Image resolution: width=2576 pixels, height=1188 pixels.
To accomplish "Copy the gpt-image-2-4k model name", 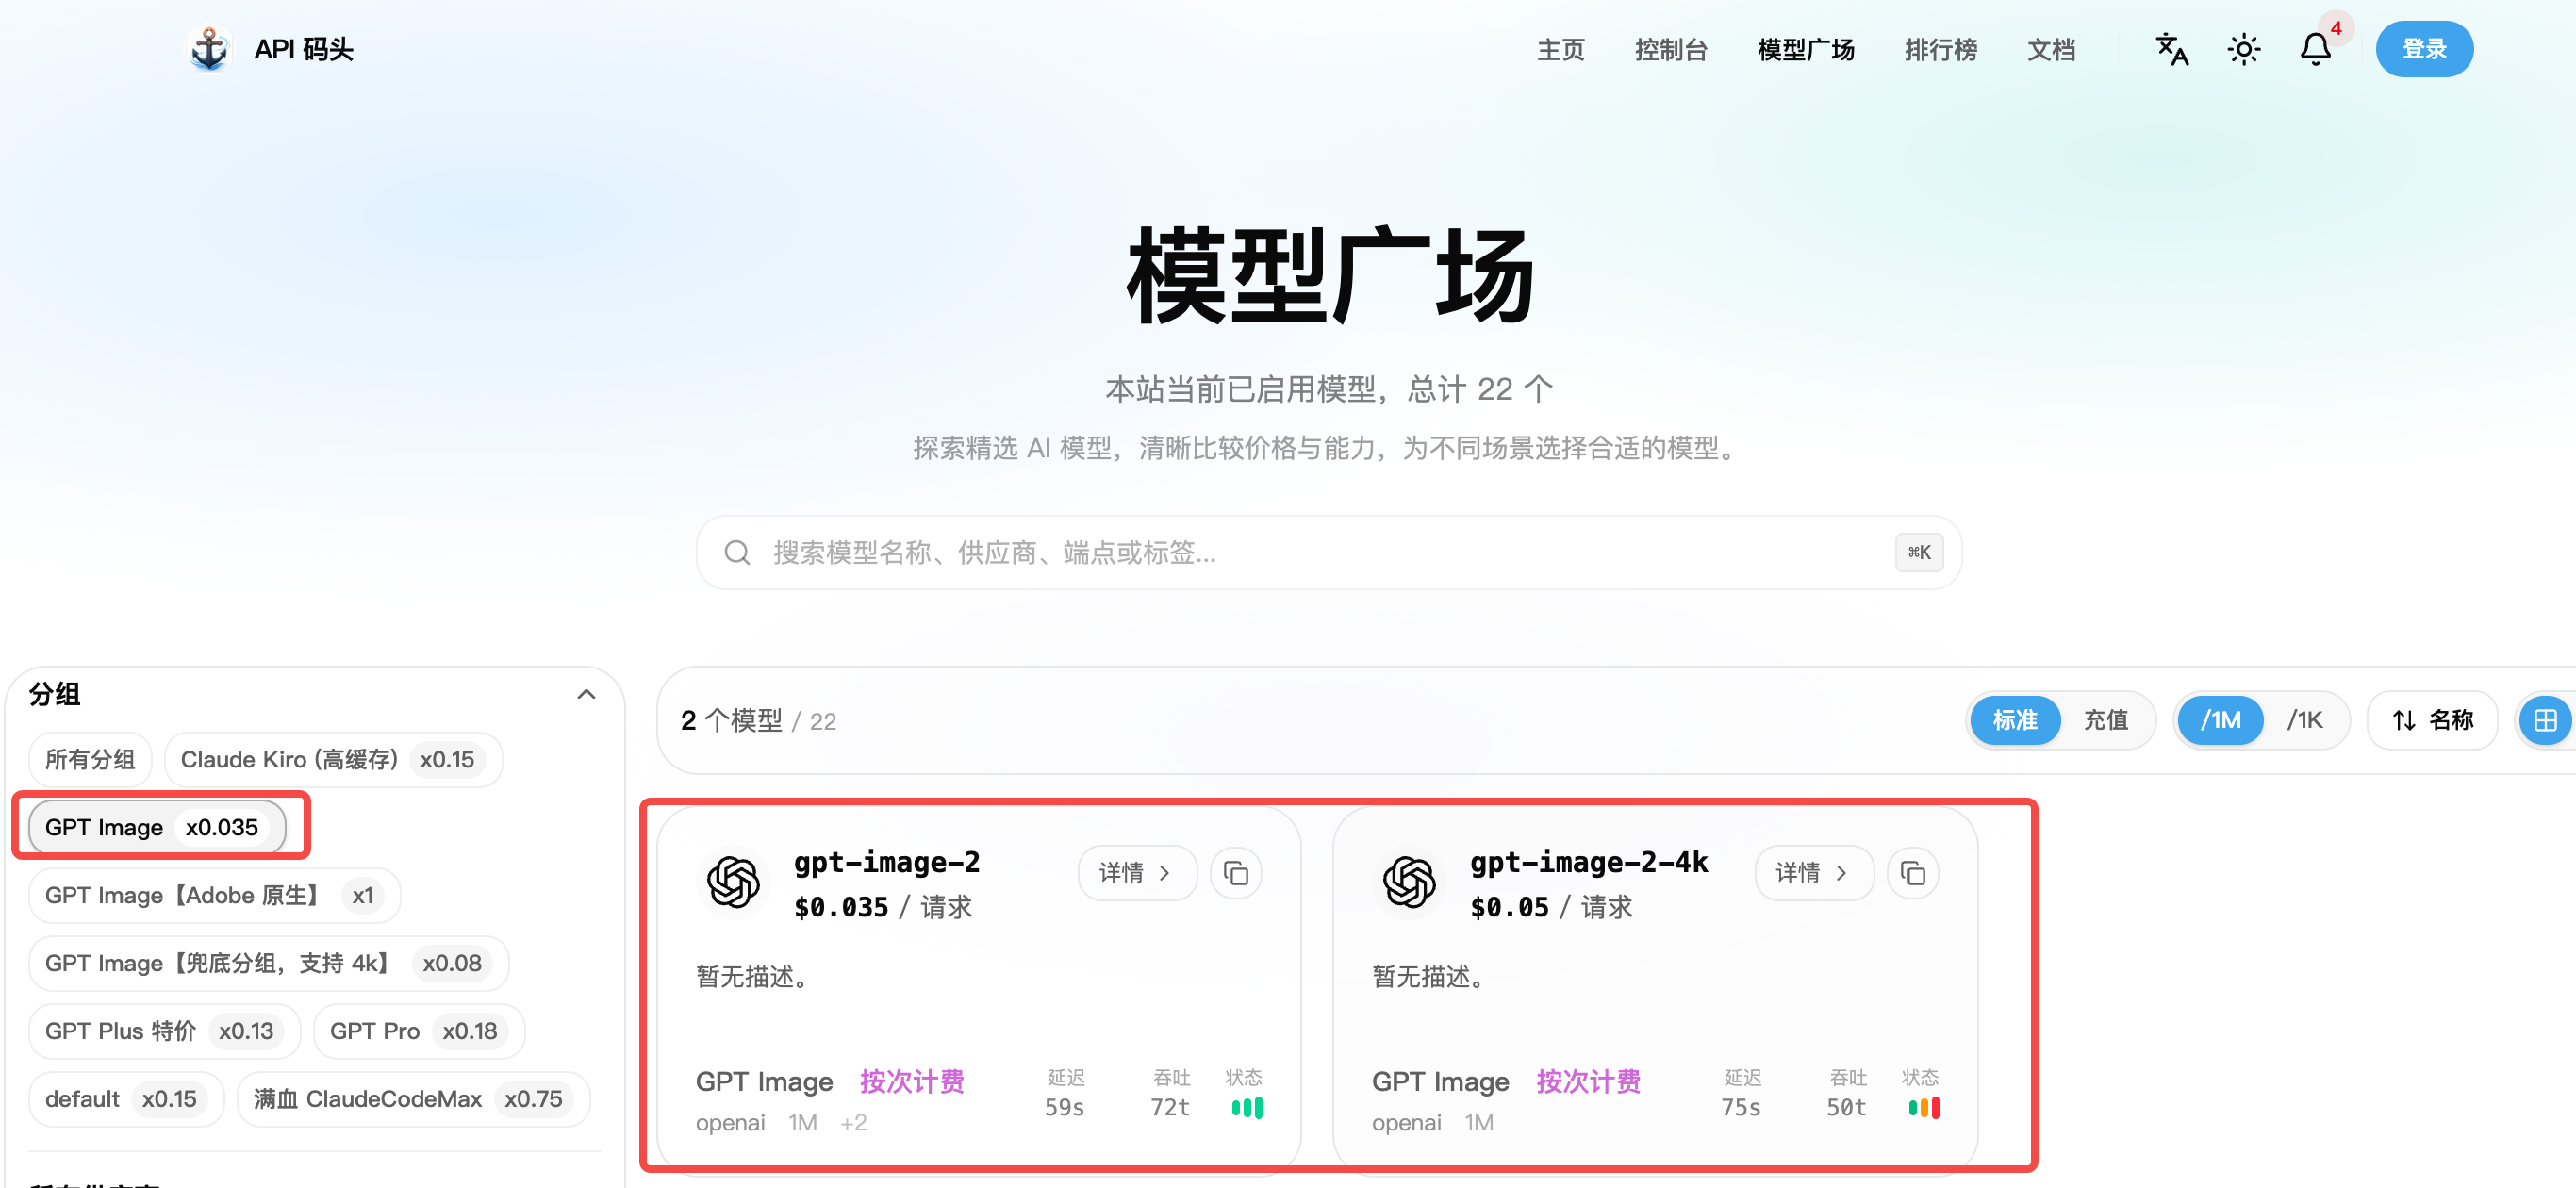I will pos(1912,873).
